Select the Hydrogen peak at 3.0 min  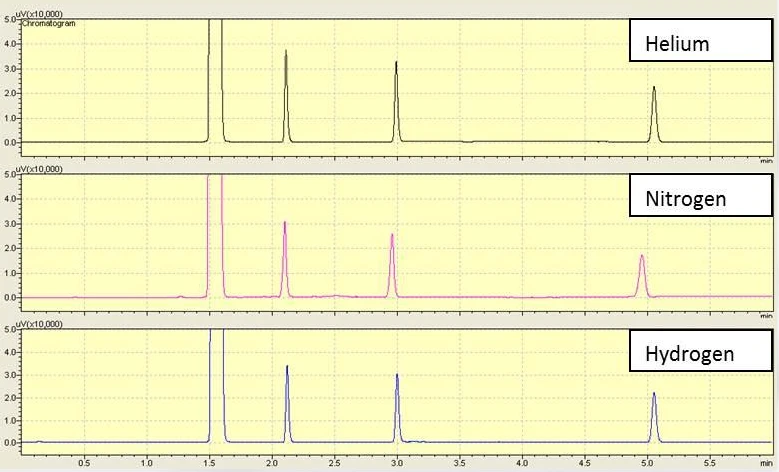(x=397, y=408)
